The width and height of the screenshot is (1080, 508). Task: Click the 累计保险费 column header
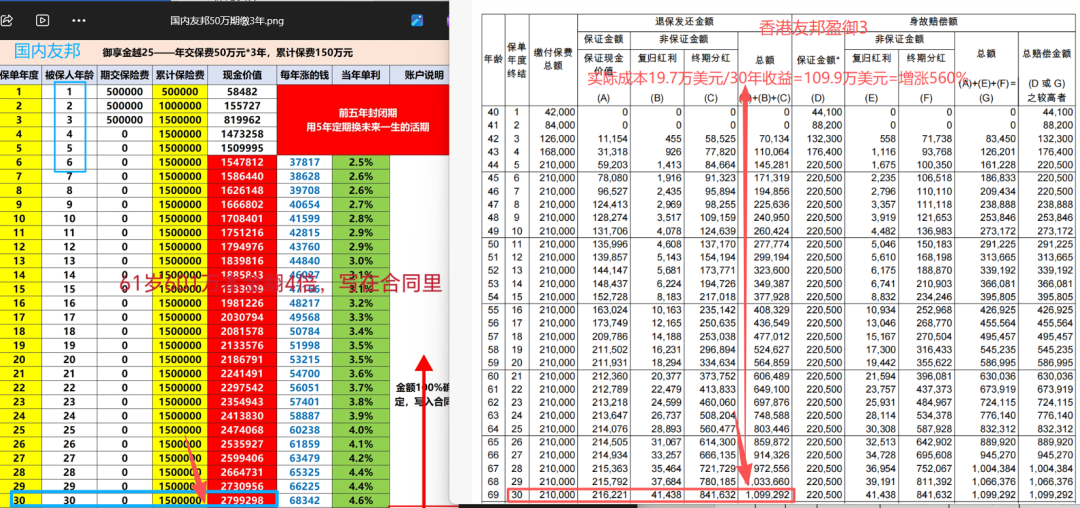180,75
